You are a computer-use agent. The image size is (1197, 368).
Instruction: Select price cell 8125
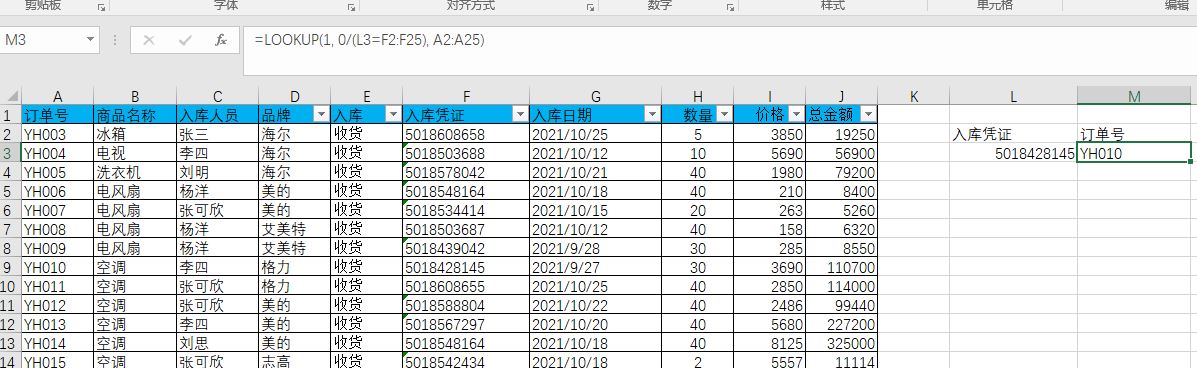point(770,344)
